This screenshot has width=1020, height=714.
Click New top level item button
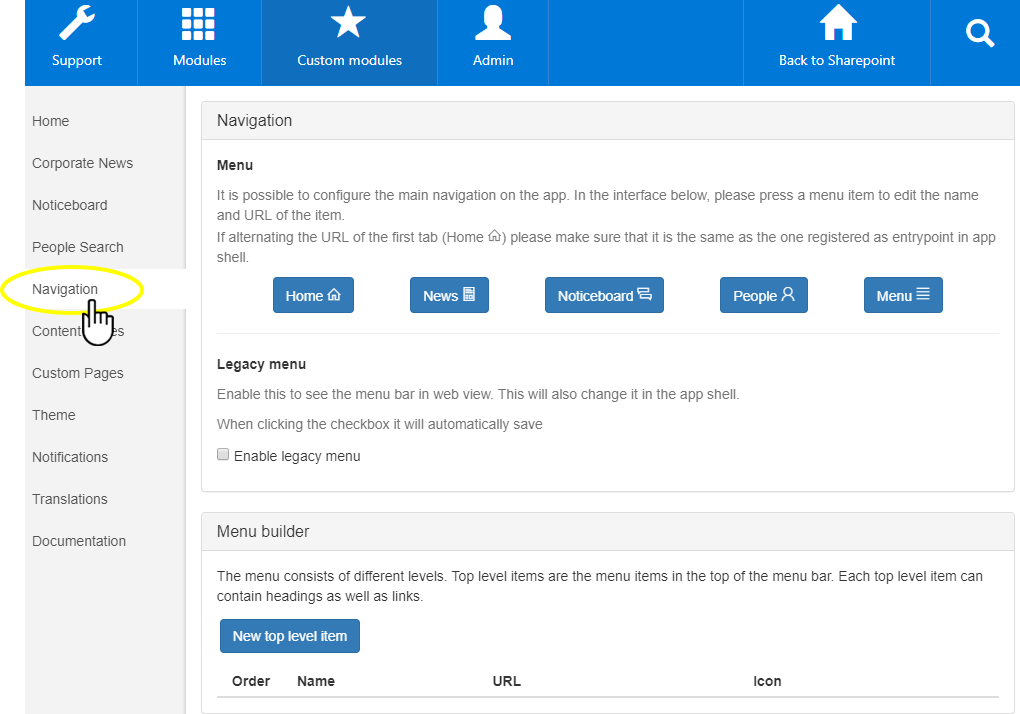(x=290, y=636)
